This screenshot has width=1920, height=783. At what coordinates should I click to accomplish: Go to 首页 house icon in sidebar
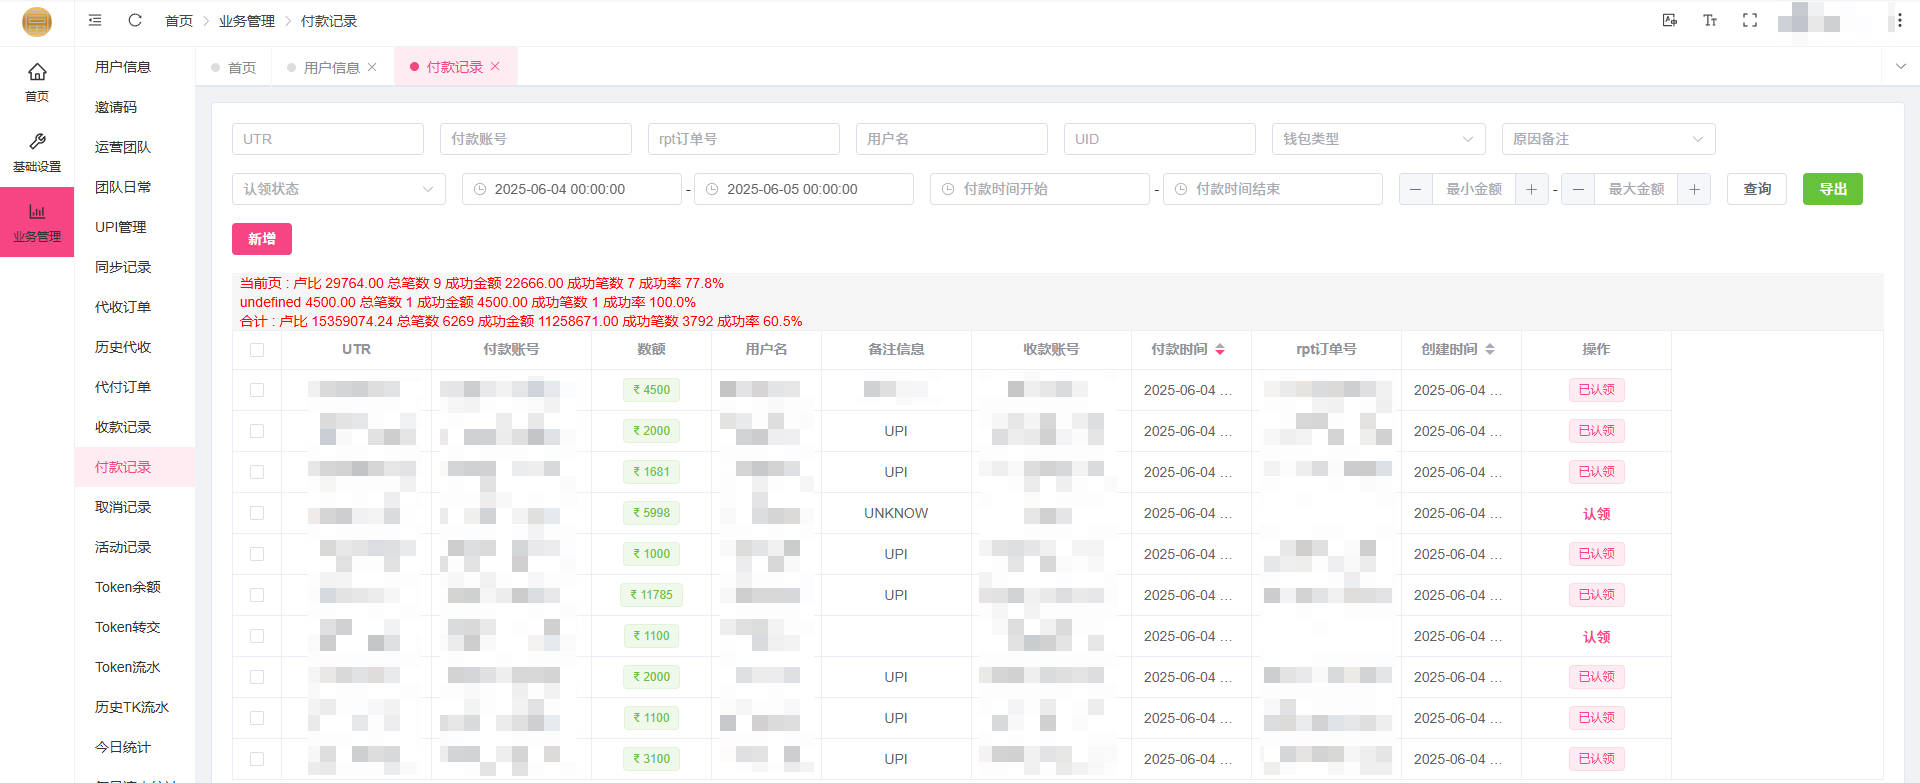pyautogui.click(x=37, y=81)
